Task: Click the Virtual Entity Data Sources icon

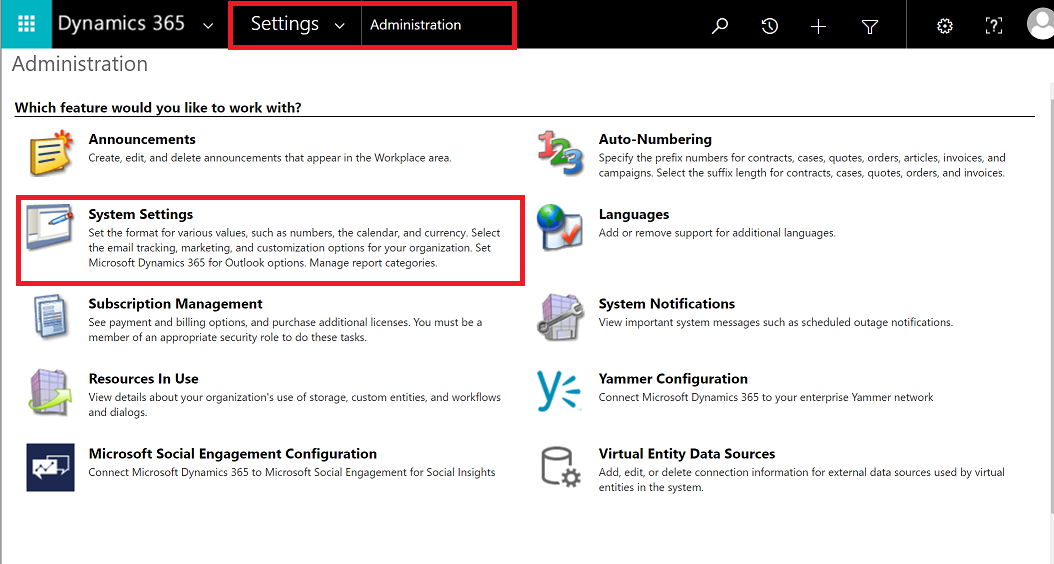Action: click(561, 467)
